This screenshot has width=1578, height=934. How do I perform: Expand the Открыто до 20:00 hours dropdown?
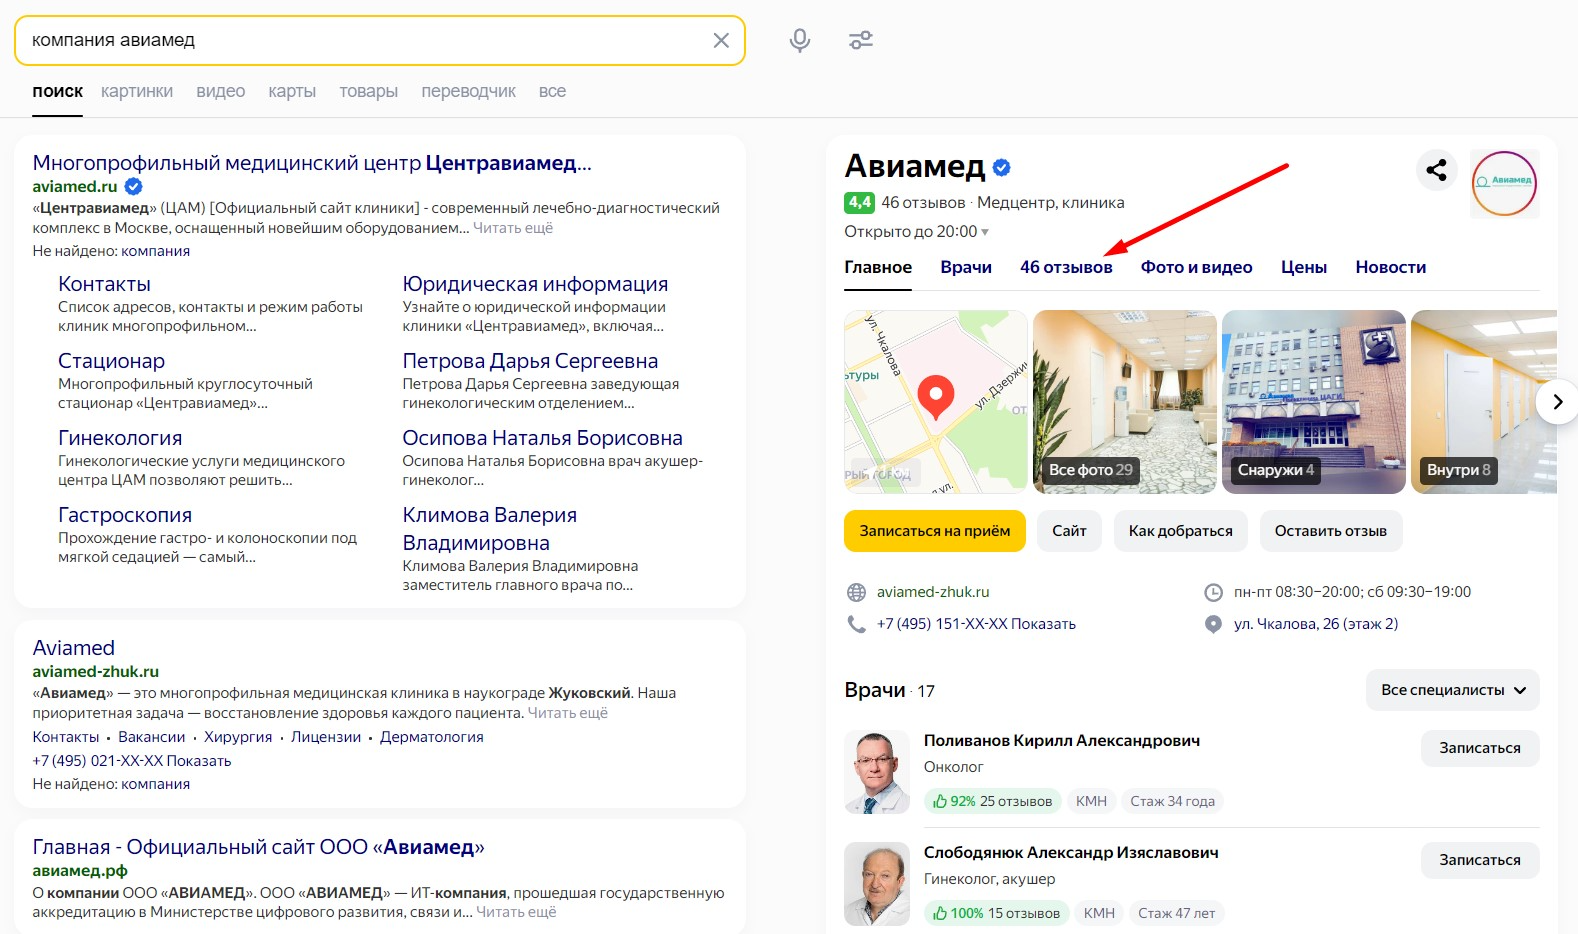[916, 232]
